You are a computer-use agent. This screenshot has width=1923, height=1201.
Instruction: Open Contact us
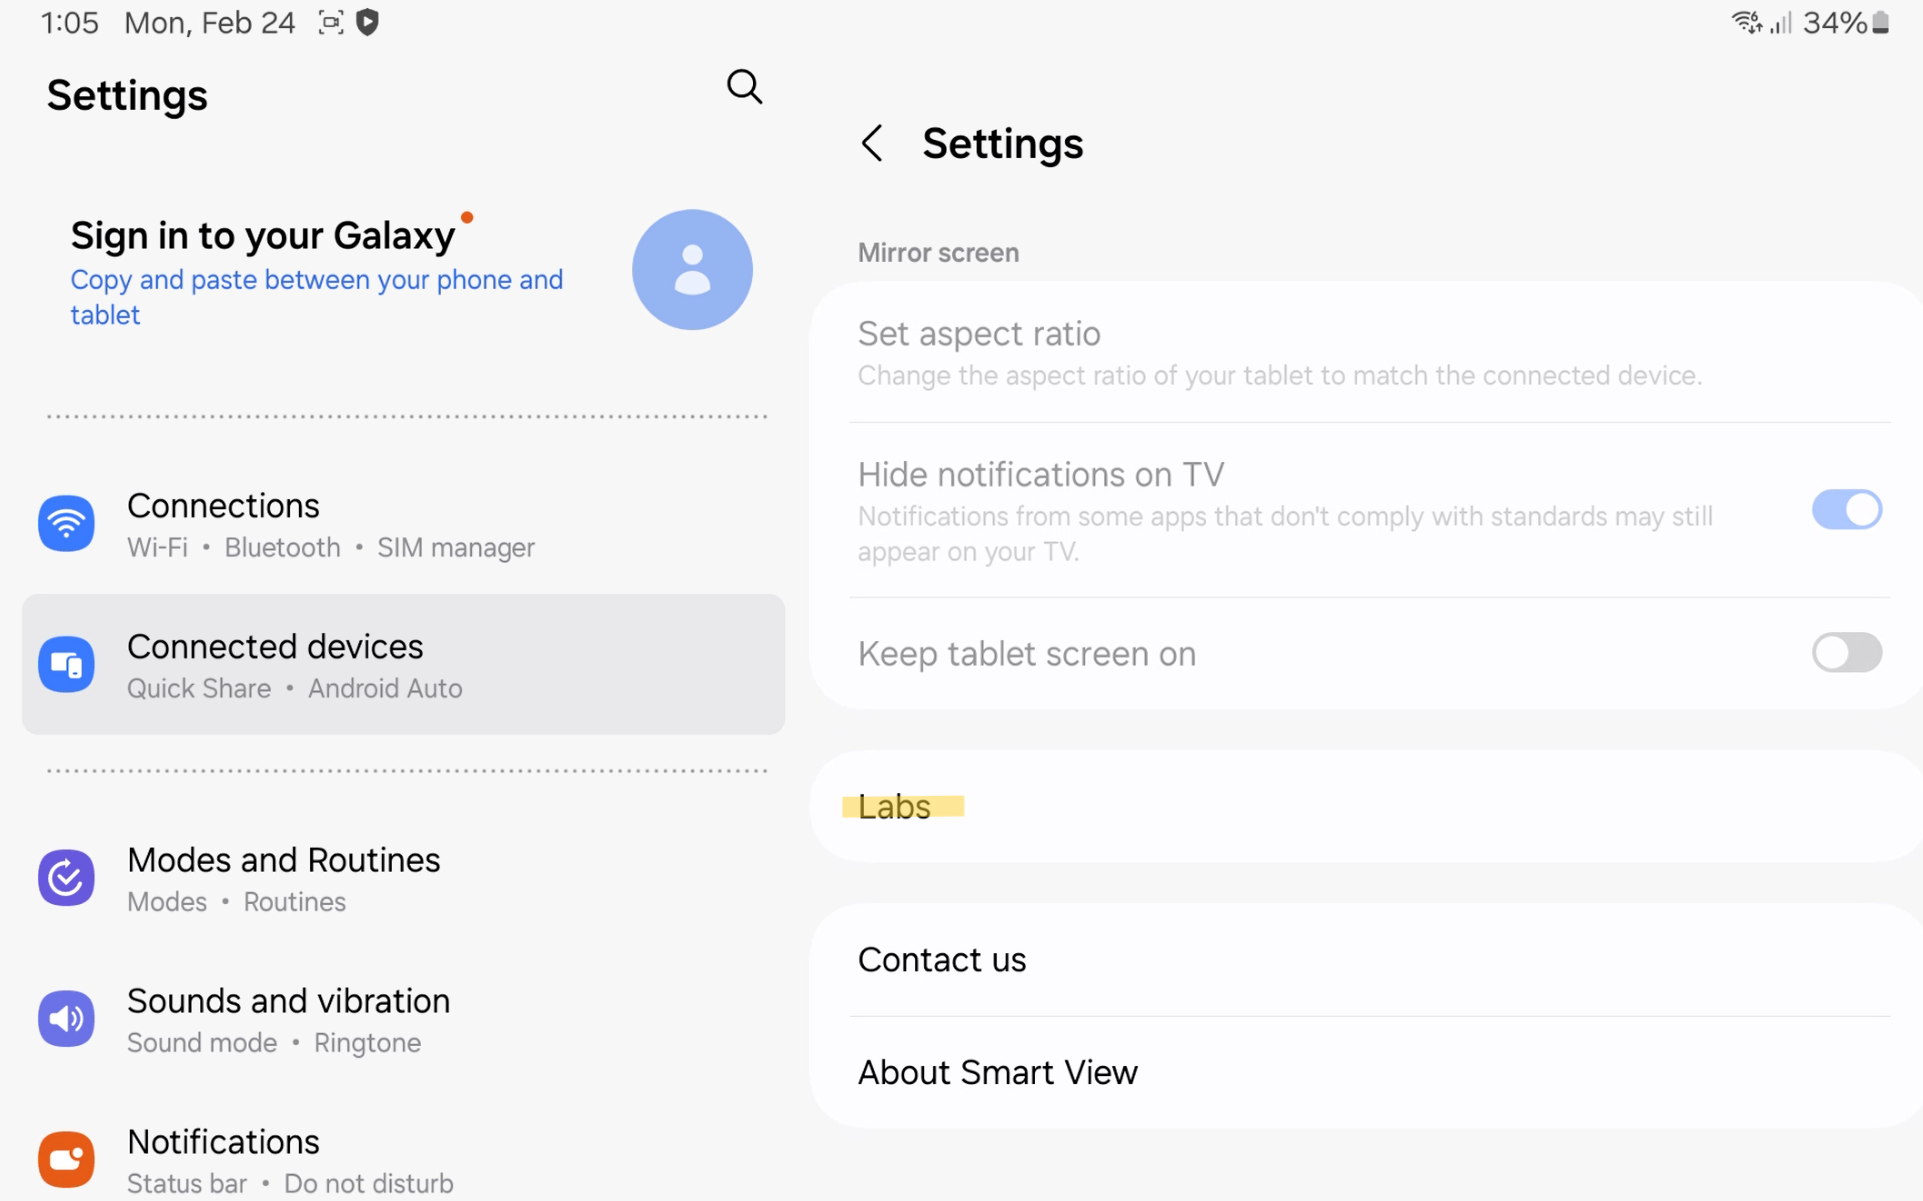(942, 960)
